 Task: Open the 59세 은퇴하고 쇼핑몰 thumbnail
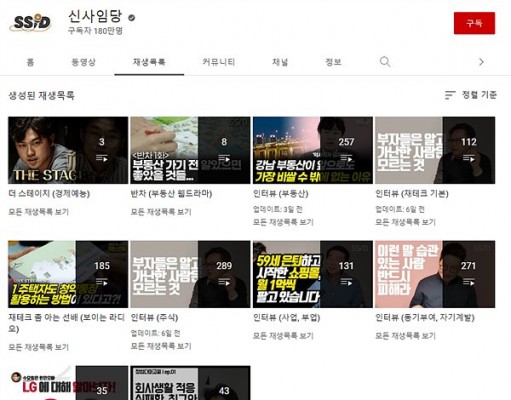tap(313, 274)
